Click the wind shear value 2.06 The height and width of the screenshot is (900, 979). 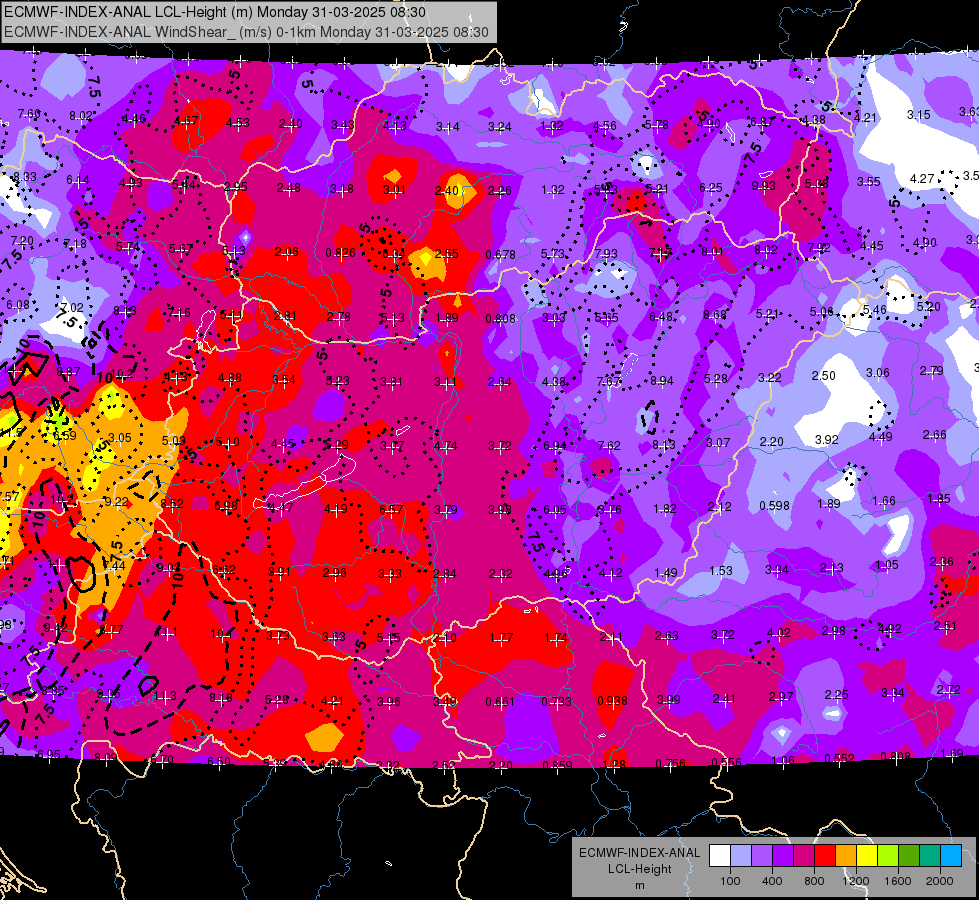287,252
